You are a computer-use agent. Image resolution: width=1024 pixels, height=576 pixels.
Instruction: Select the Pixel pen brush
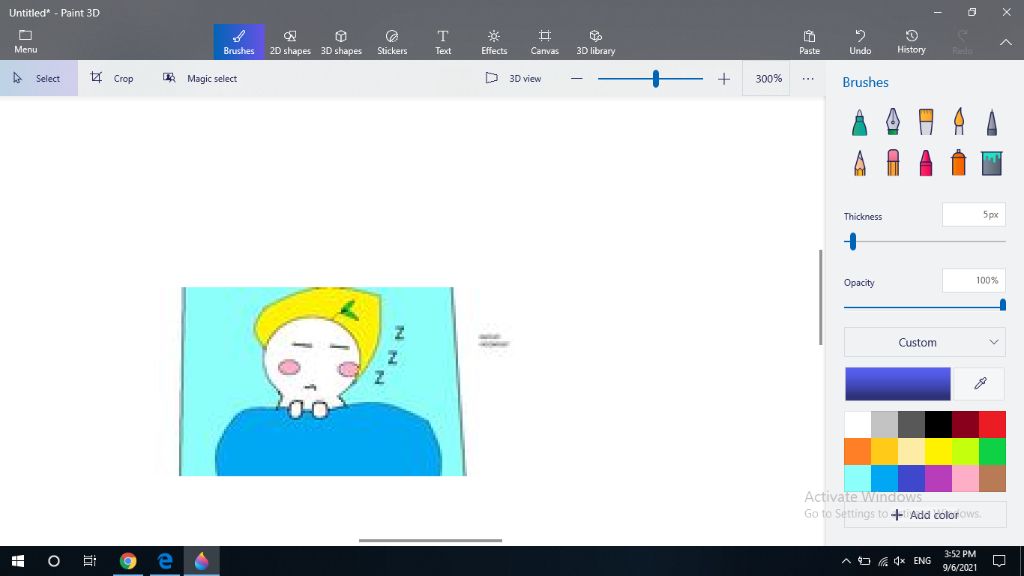coord(991,122)
